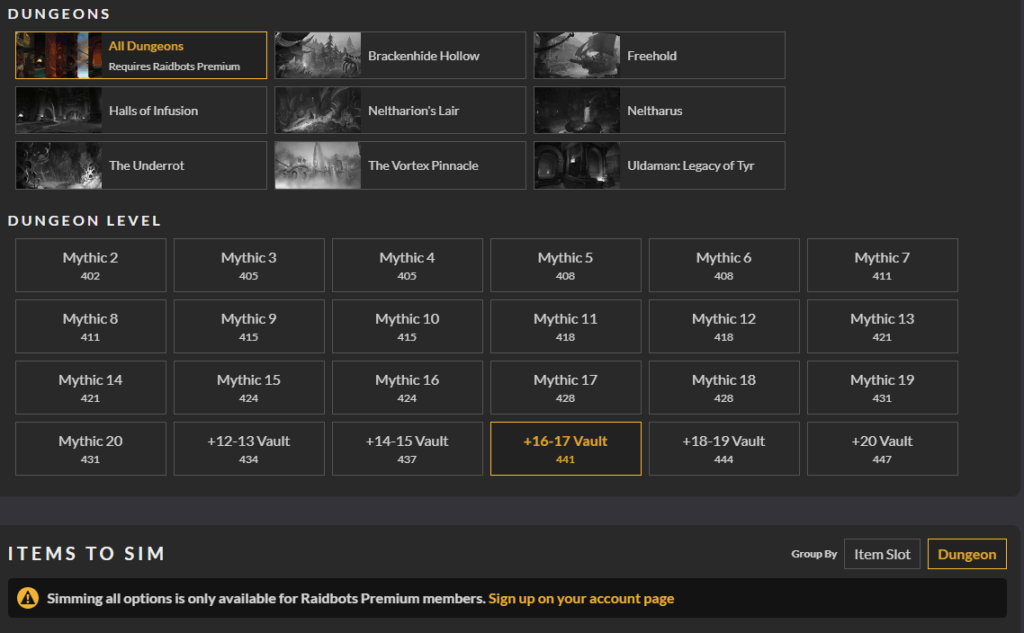Open Sign up on your account page link
1024x633 pixels.
click(x=581, y=598)
